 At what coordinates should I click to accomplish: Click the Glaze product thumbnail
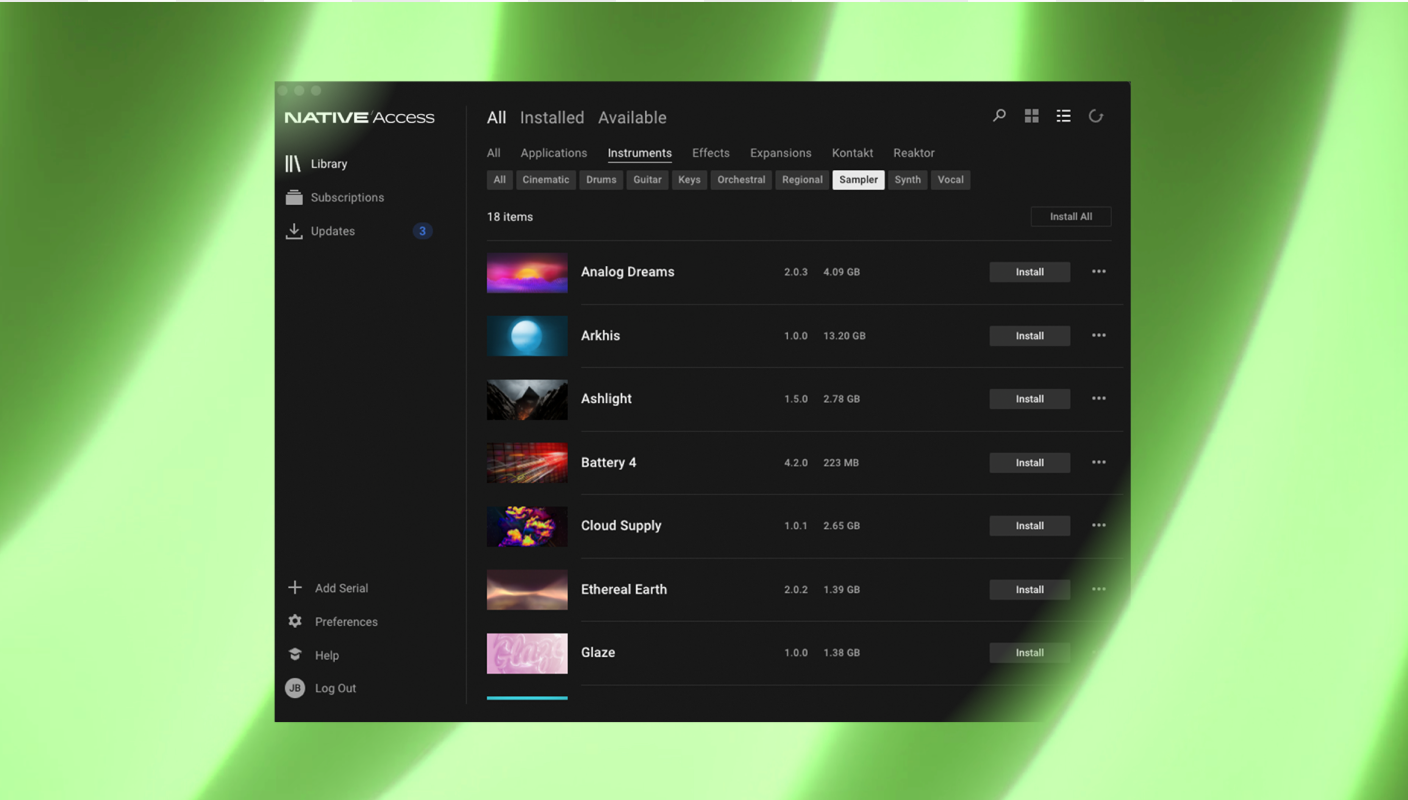[x=527, y=653]
